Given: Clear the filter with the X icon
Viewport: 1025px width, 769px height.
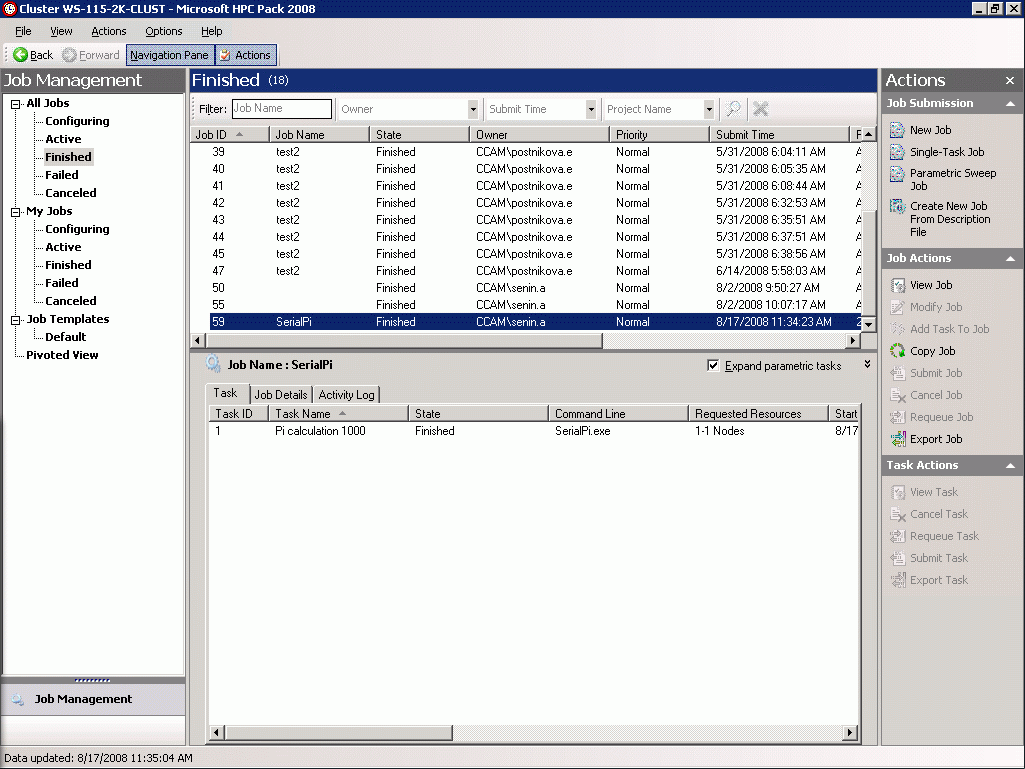Looking at the screenshot, I should click(x=760, y=109).
